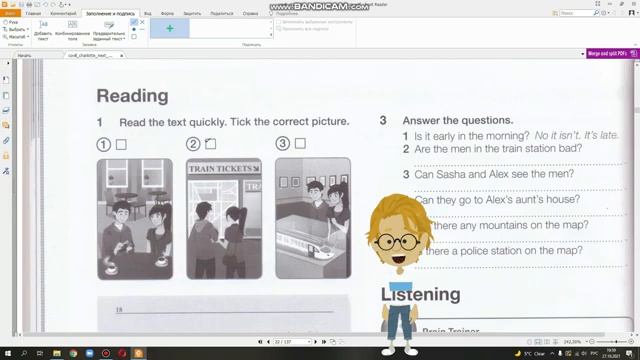Image resolution: width=640 pixels, height=360 pixels.
Task: Close the open PDF document tab
Action: click(122, 55)
